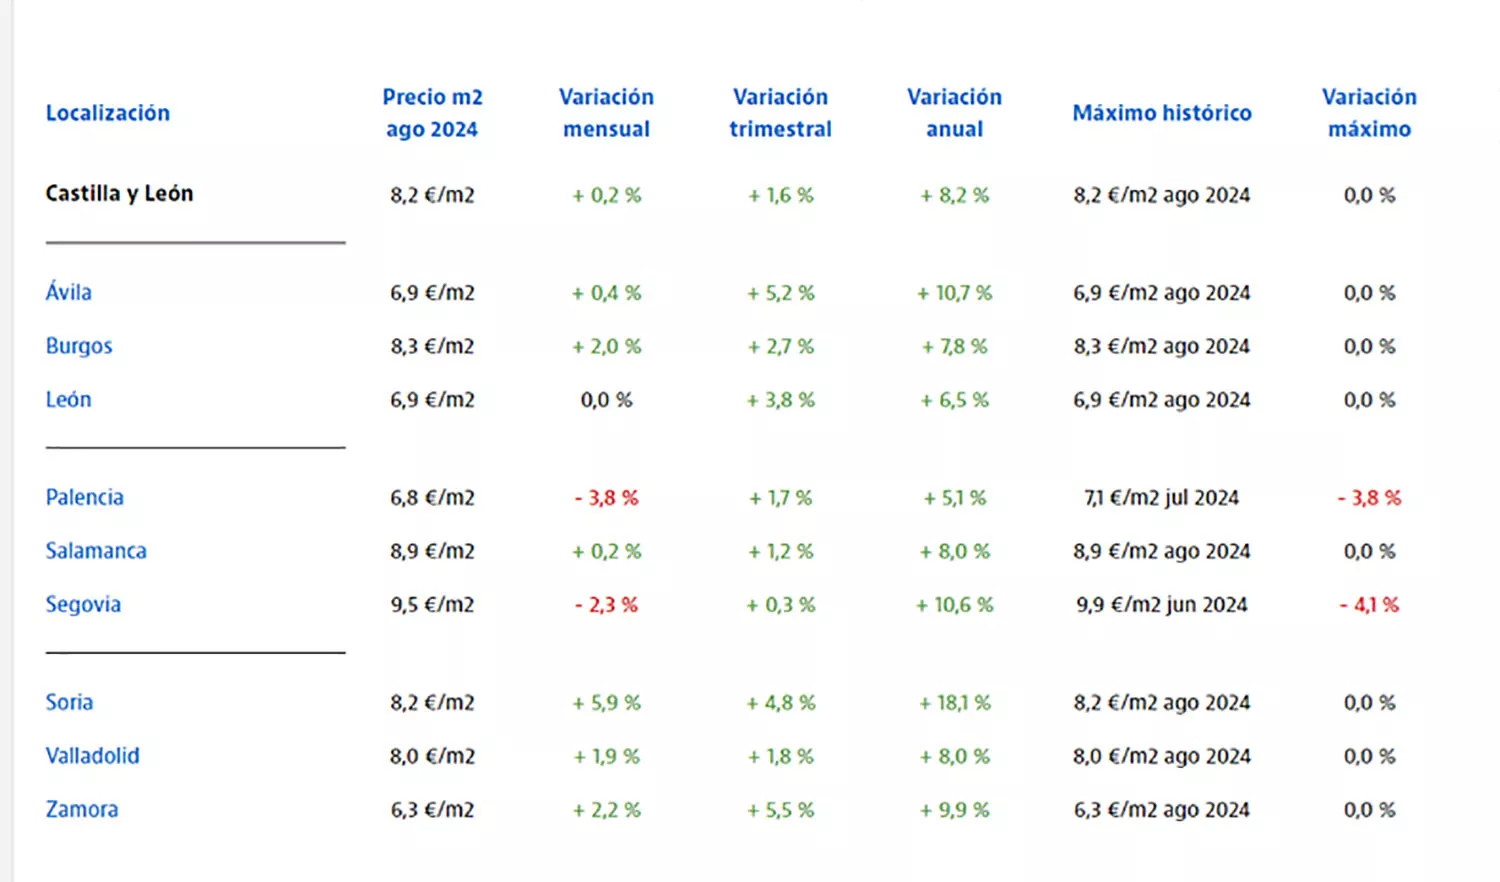Select the Palencia link
Screen dimensions: 1500x882
click(85, 497)
